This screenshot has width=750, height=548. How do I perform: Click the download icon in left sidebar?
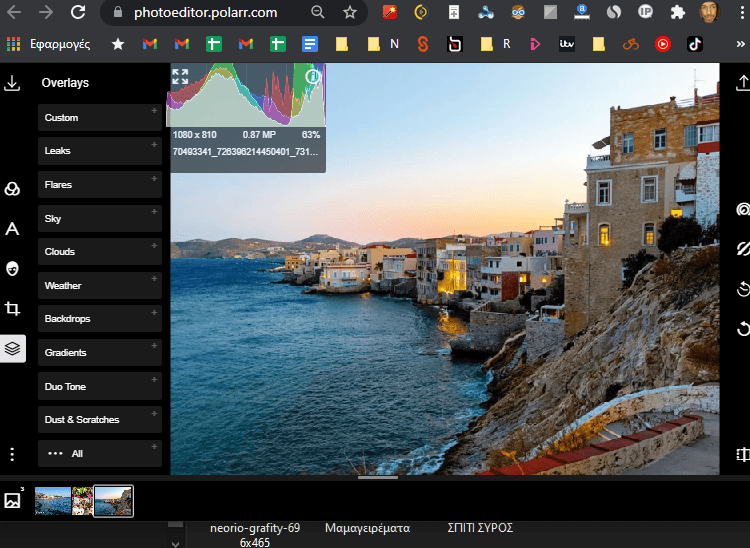coord(13,83)
